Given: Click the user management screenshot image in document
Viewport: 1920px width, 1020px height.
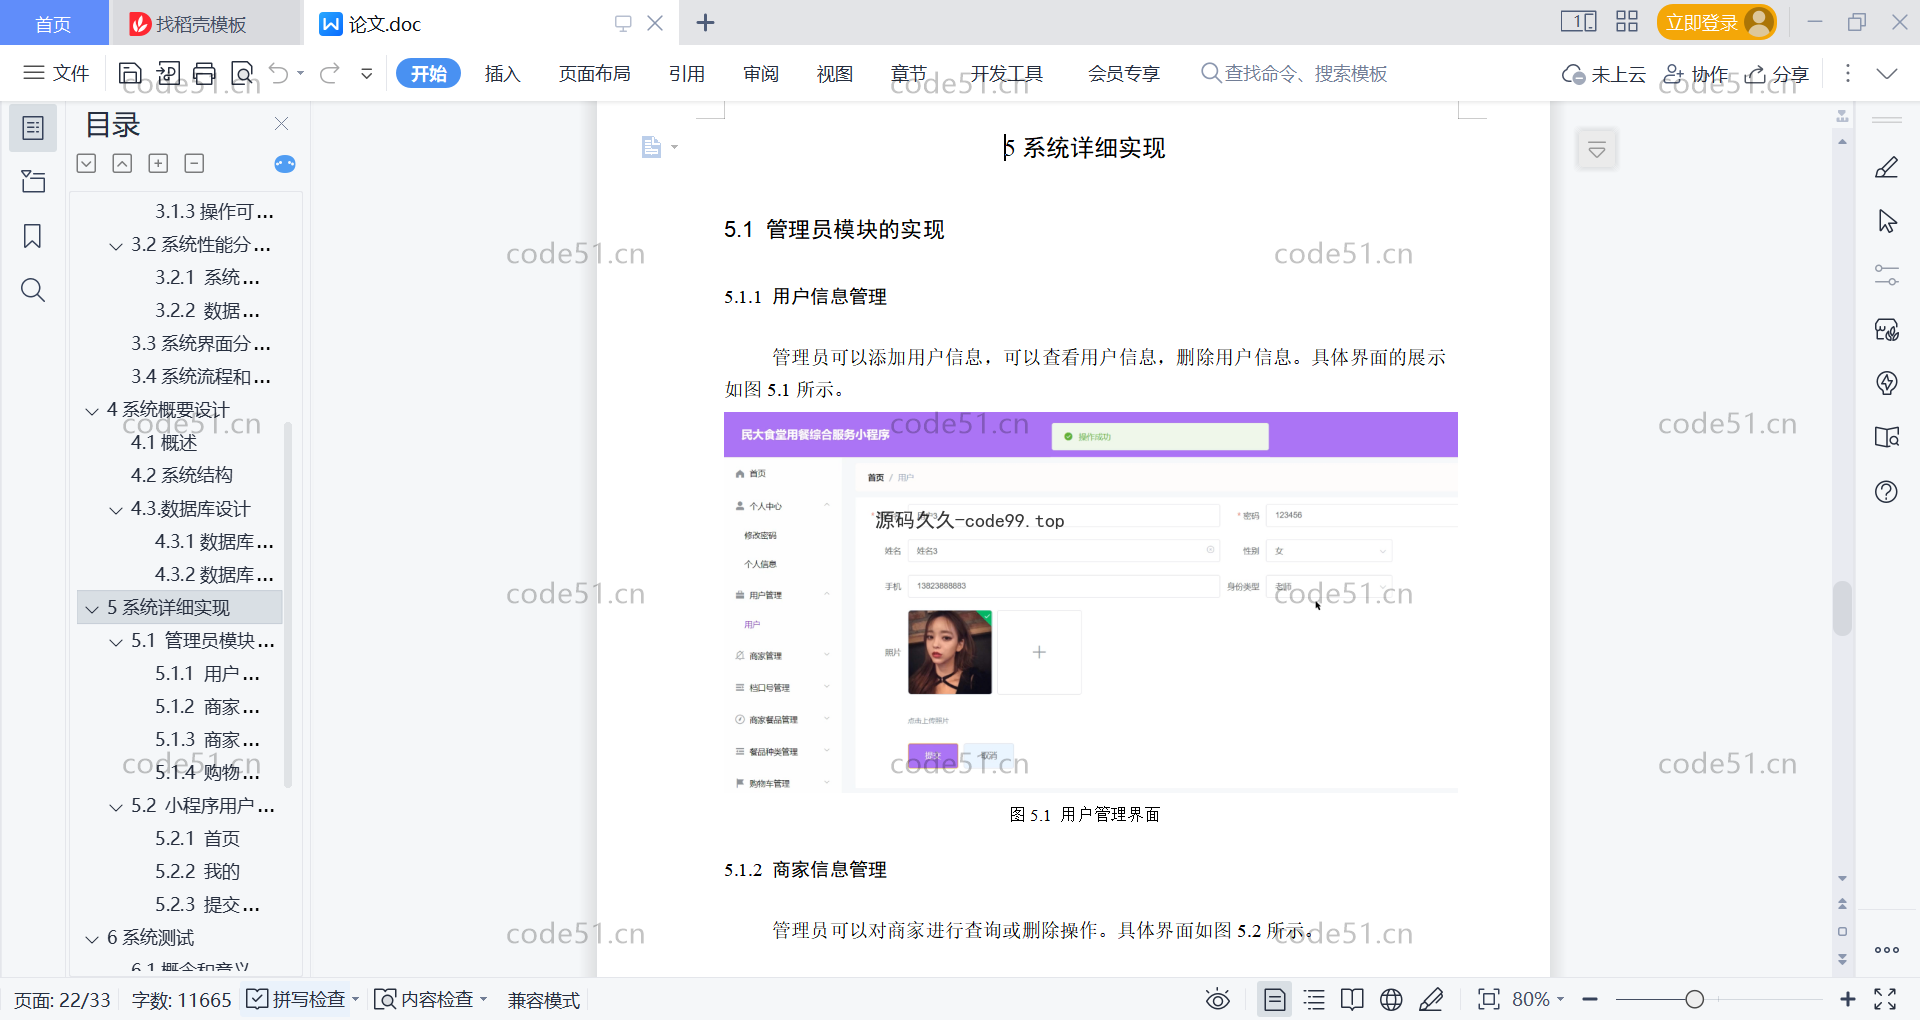Looking at the screenshot, I should click(1090, 602).
